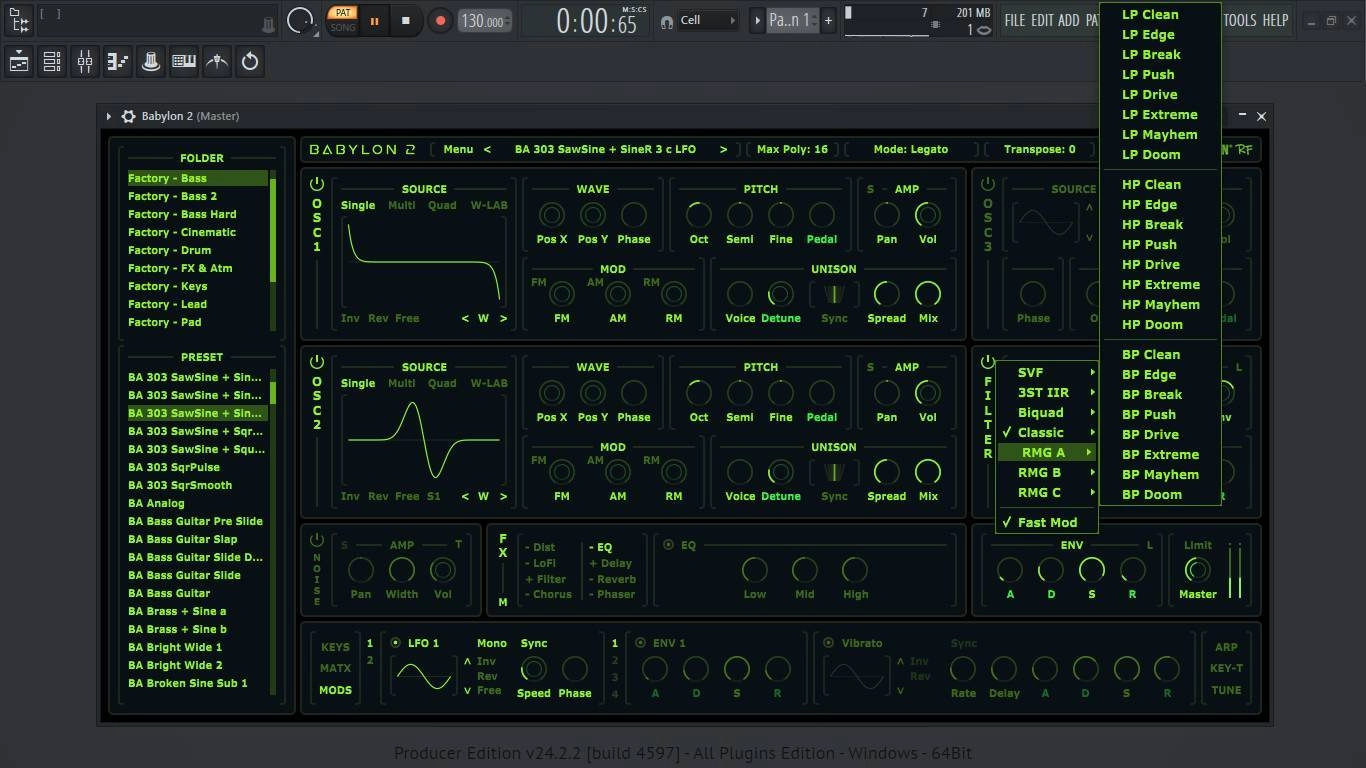Choose BP Extreme filter type
1366x768 pixels.
[1160, 454]
